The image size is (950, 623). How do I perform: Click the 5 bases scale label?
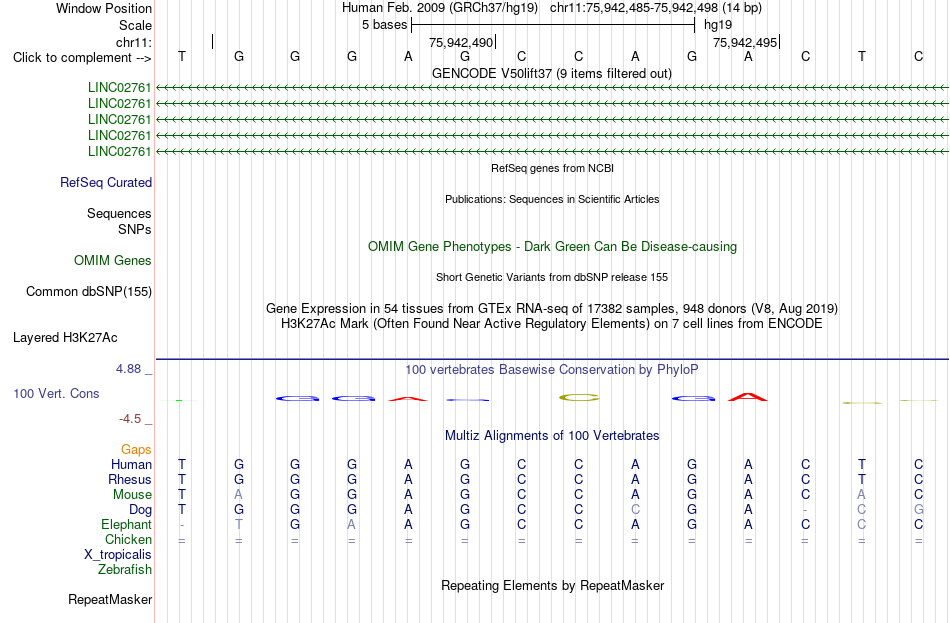coord(384,25)
